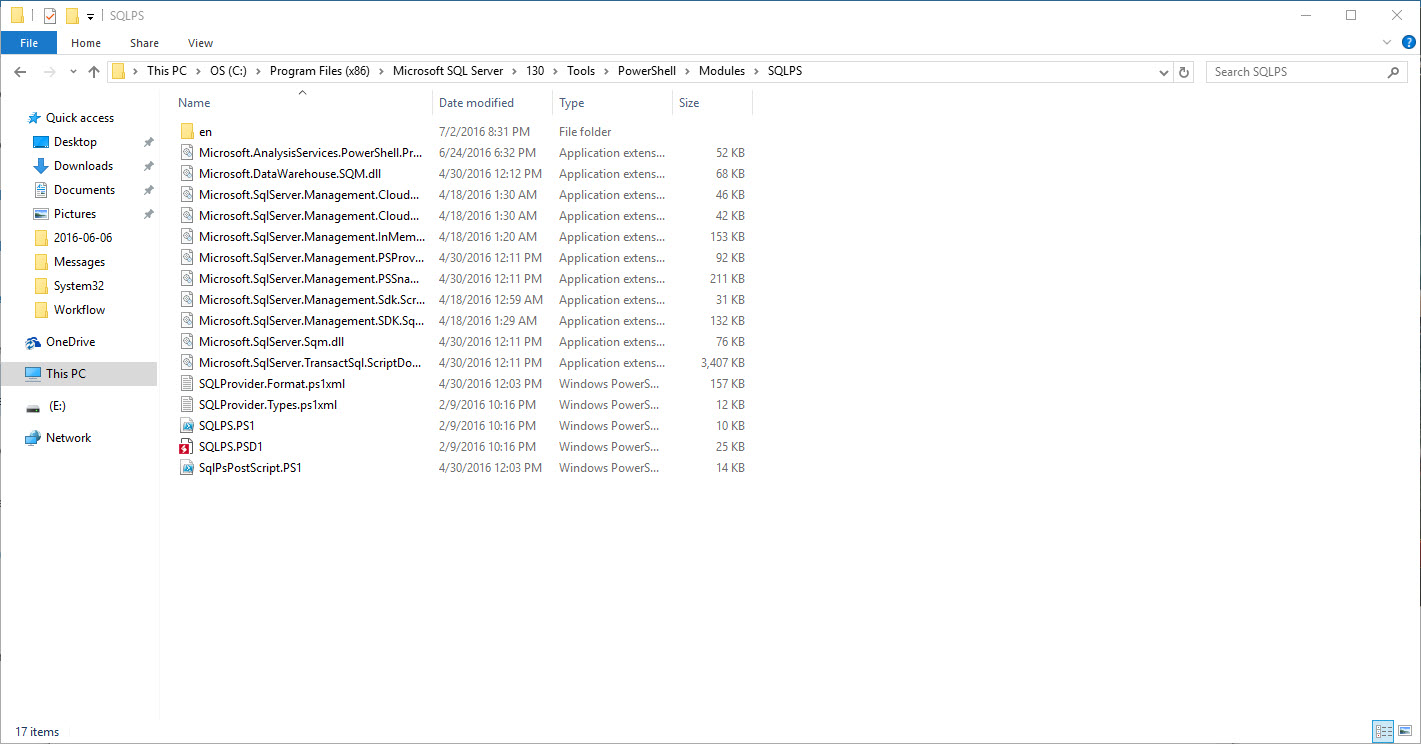1421x744 pixels.
Task: Jump to 'Modules' breadcrumb
Action: coord(722,72)
